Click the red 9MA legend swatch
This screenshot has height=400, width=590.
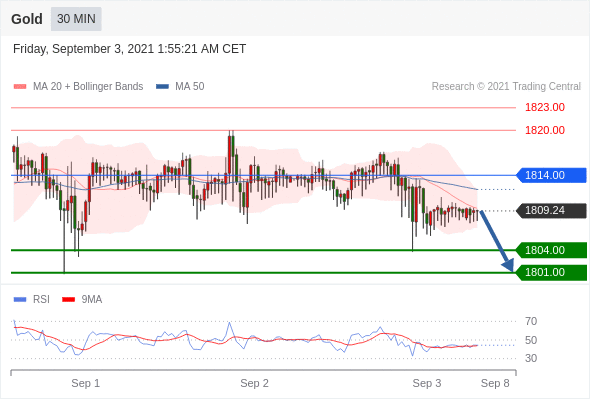click(x=68, y=300)
